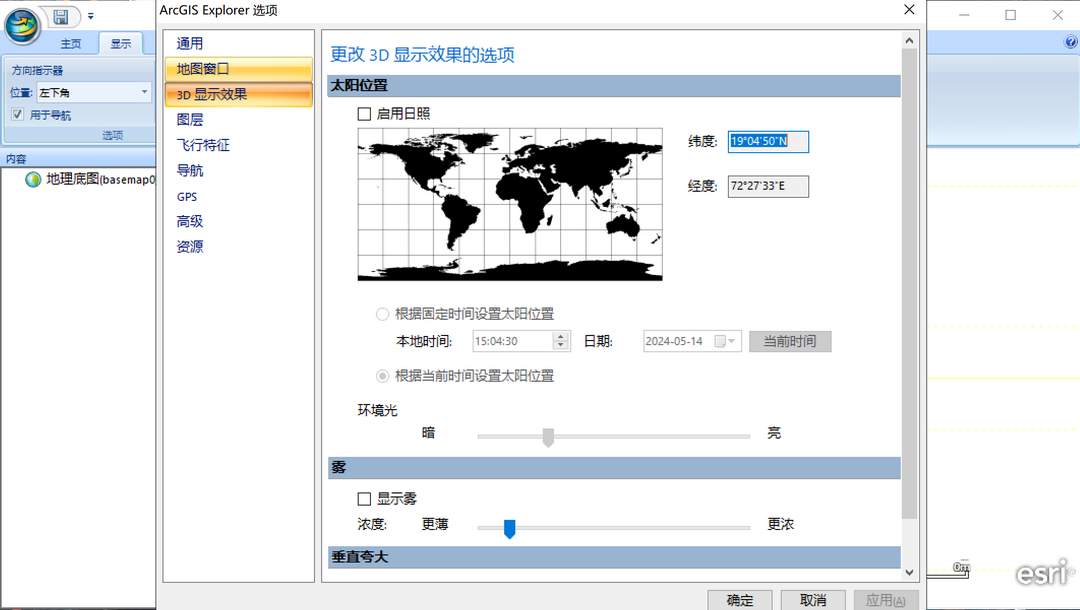Enable the 启用日照 sunlight checkbox
Screen dimensions: 1080x610
[365, 114]
